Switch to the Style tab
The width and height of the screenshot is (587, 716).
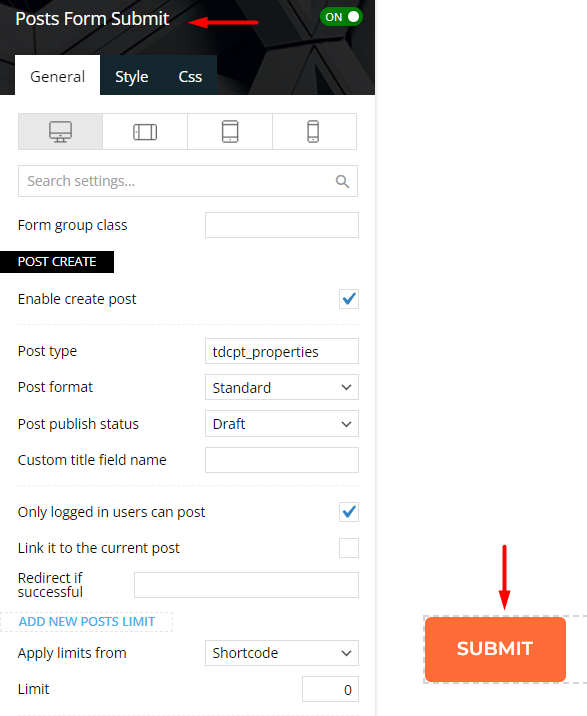click(x=132, y=76)
